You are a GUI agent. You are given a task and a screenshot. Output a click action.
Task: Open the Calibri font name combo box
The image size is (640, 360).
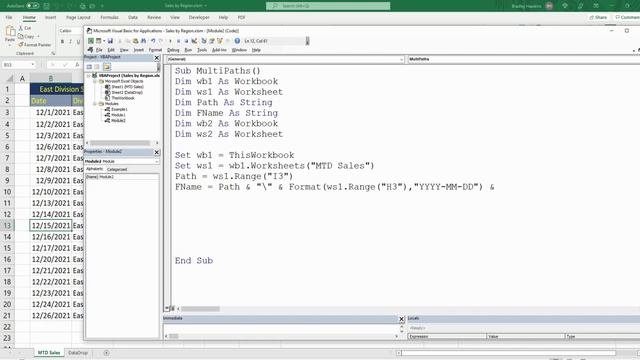tap(71, 31)
